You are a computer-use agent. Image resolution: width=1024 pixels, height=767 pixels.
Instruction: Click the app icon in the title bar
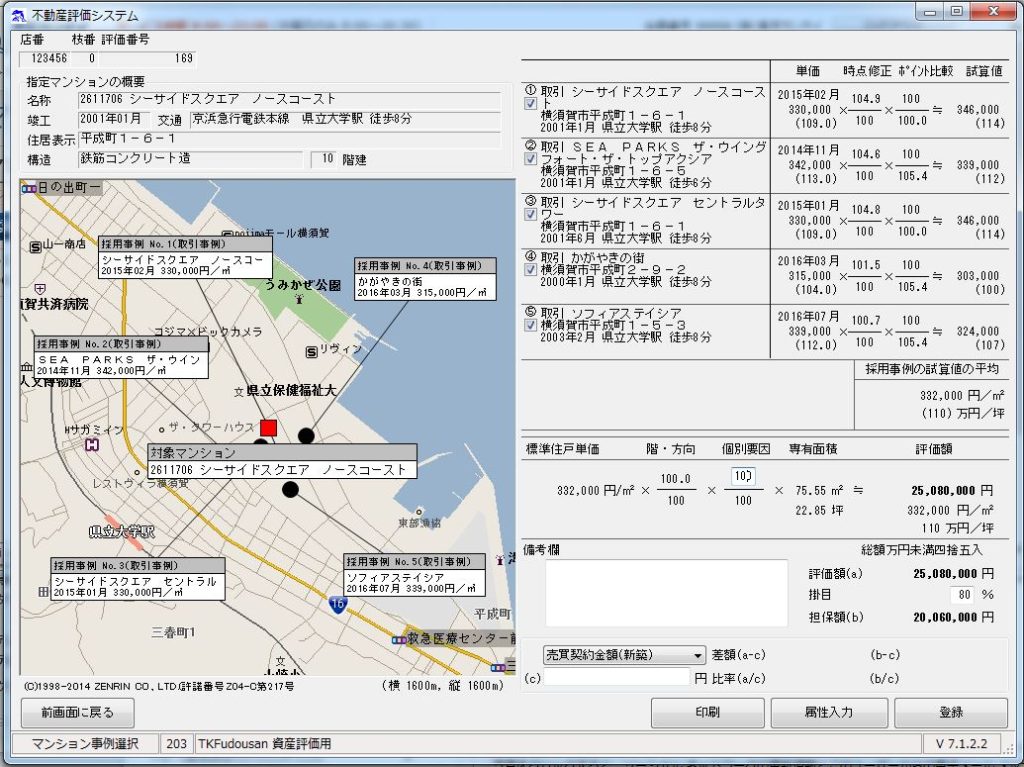(16, 15)
